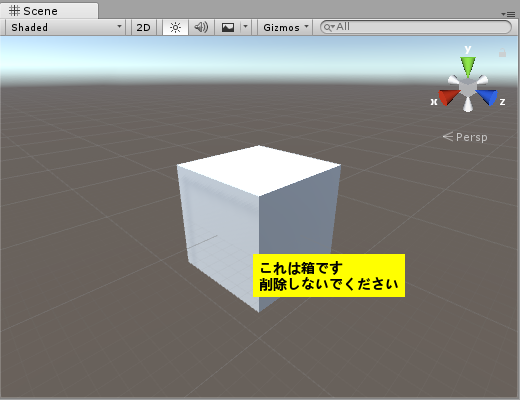Open the Gizmos dropdown menu
The image size is (520, 400).
click(286, 27)
